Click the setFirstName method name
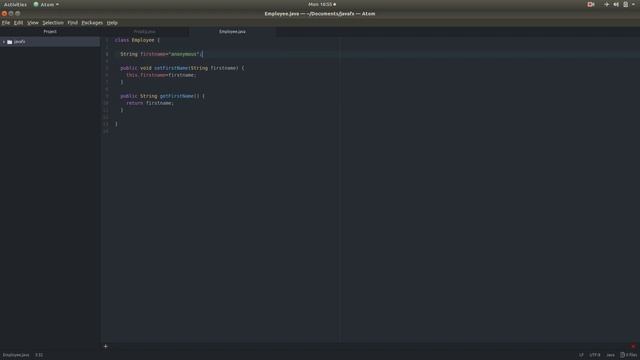640x360 pixels. tap(171, 68)
